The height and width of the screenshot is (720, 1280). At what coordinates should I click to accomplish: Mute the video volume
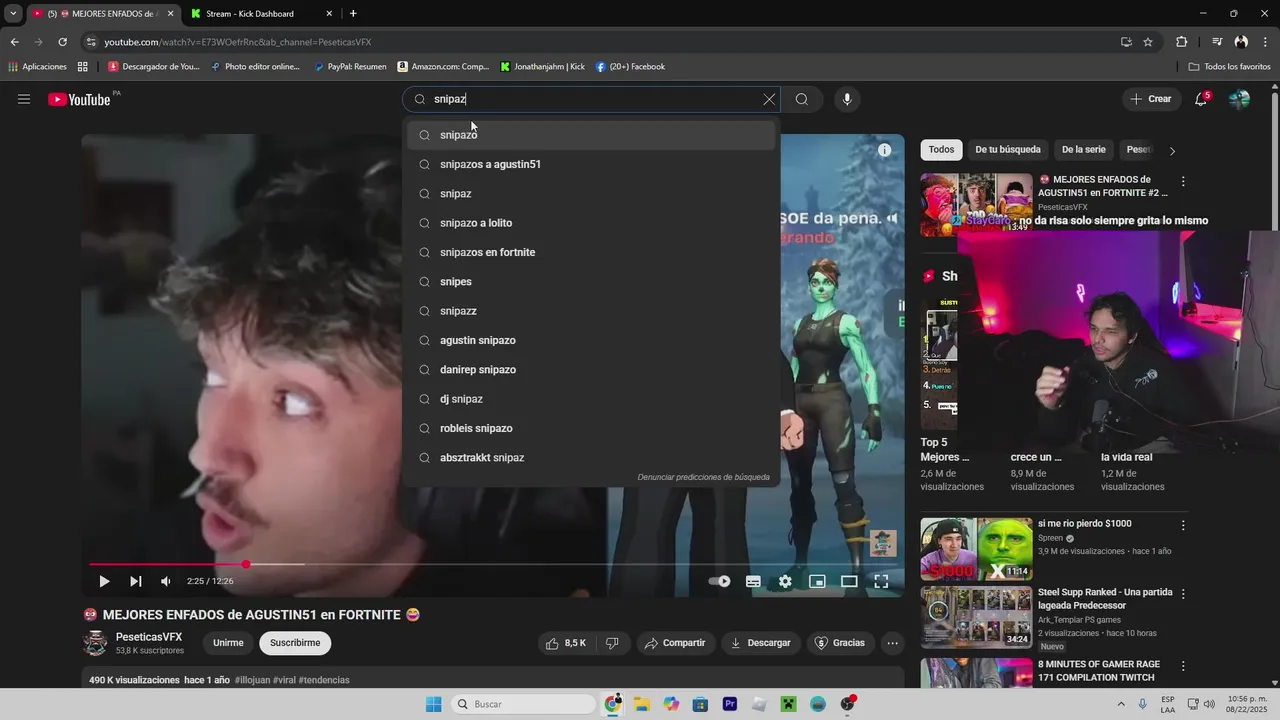tap(166, 581)
